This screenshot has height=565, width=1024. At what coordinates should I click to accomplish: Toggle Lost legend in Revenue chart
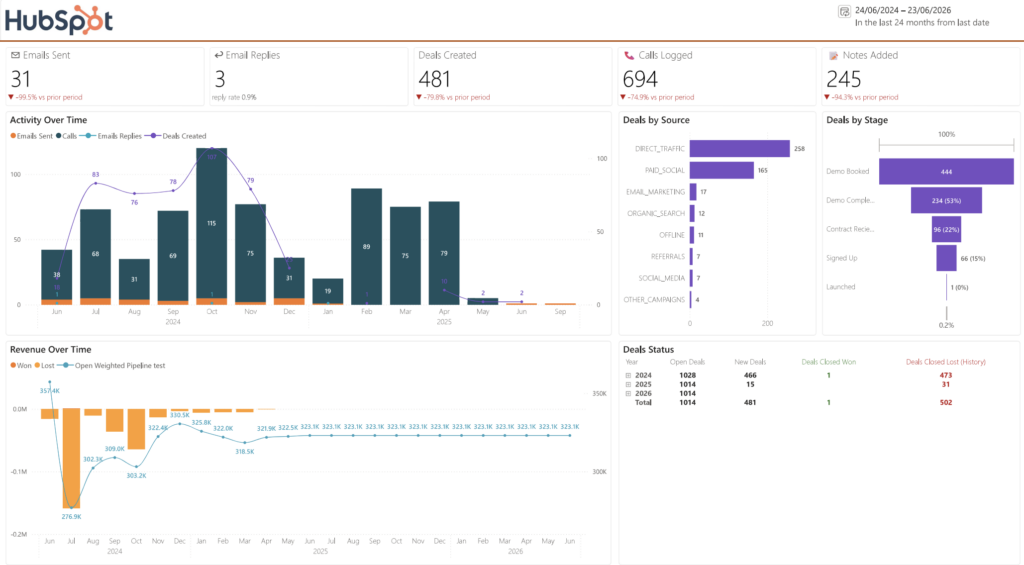click(44, 366)
